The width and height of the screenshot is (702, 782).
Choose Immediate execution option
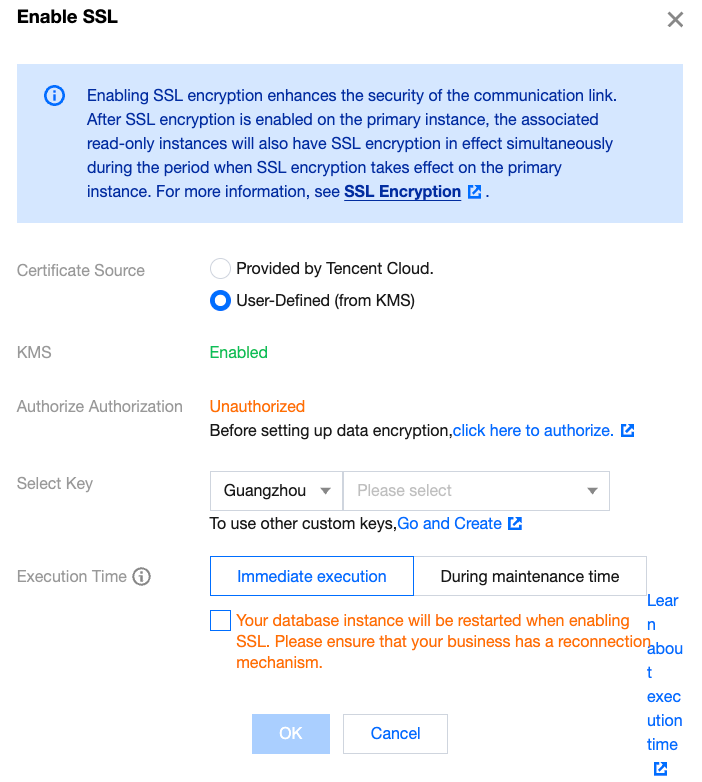click(x=312, y=577)
